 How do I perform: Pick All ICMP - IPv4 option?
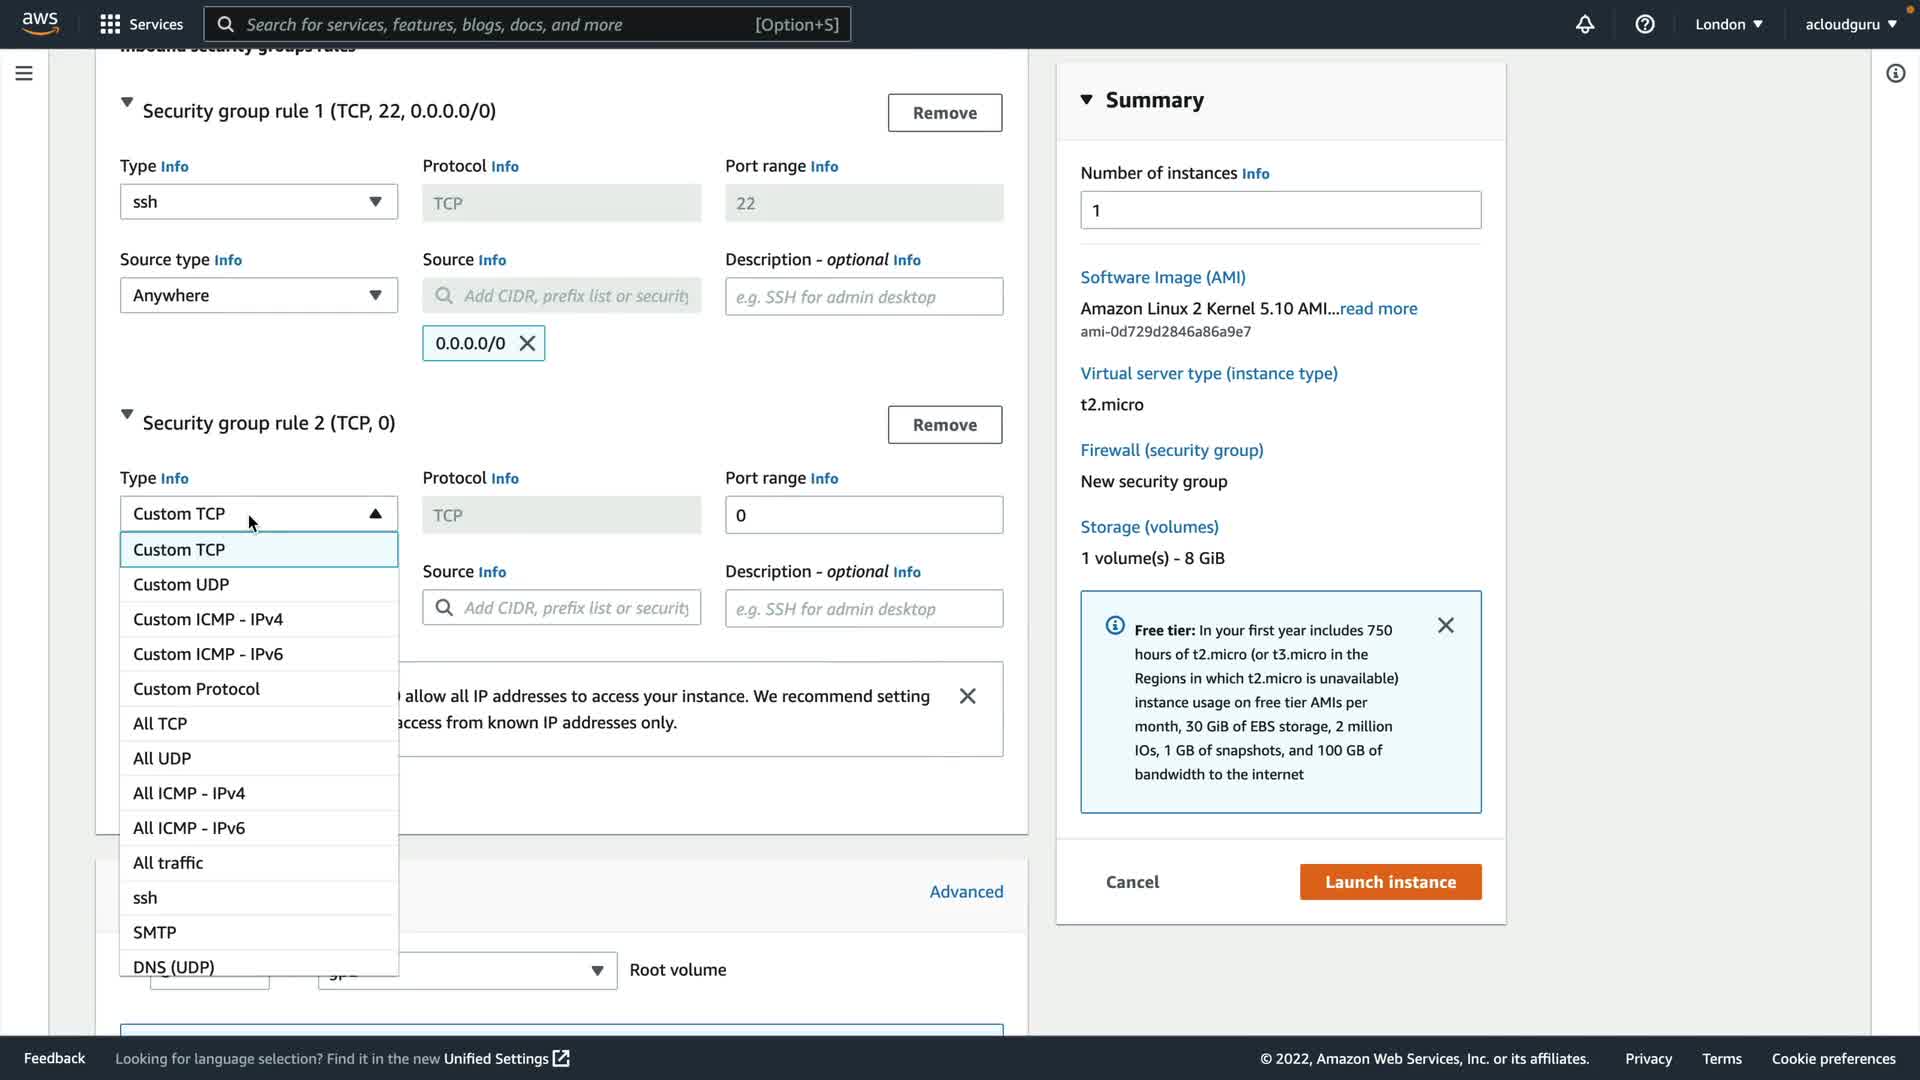(x=189, y=793)
